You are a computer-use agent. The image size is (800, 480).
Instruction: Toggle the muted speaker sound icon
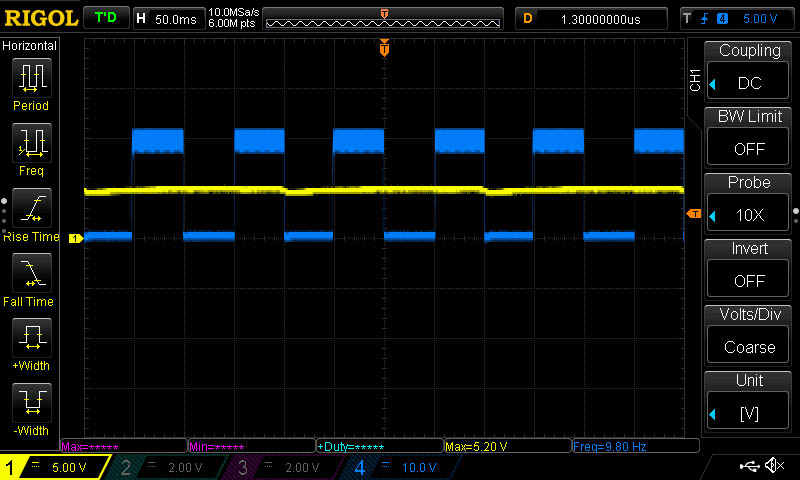click(773, 466)
